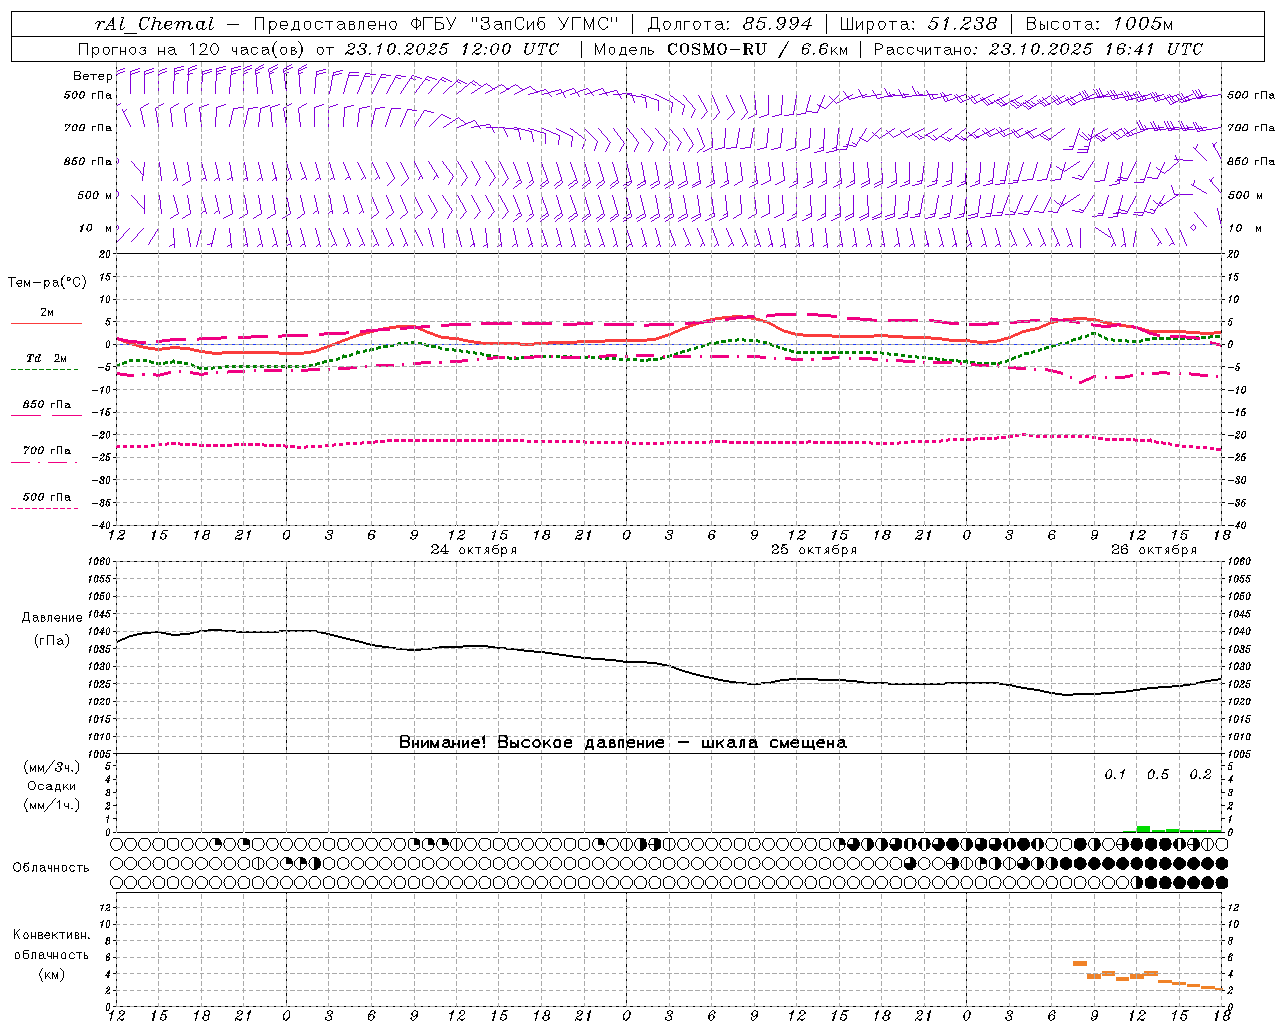The height and width of the screenshot is (1024, 1280).
Task: Click the 25 октября date label
Action: coord(814,550)
